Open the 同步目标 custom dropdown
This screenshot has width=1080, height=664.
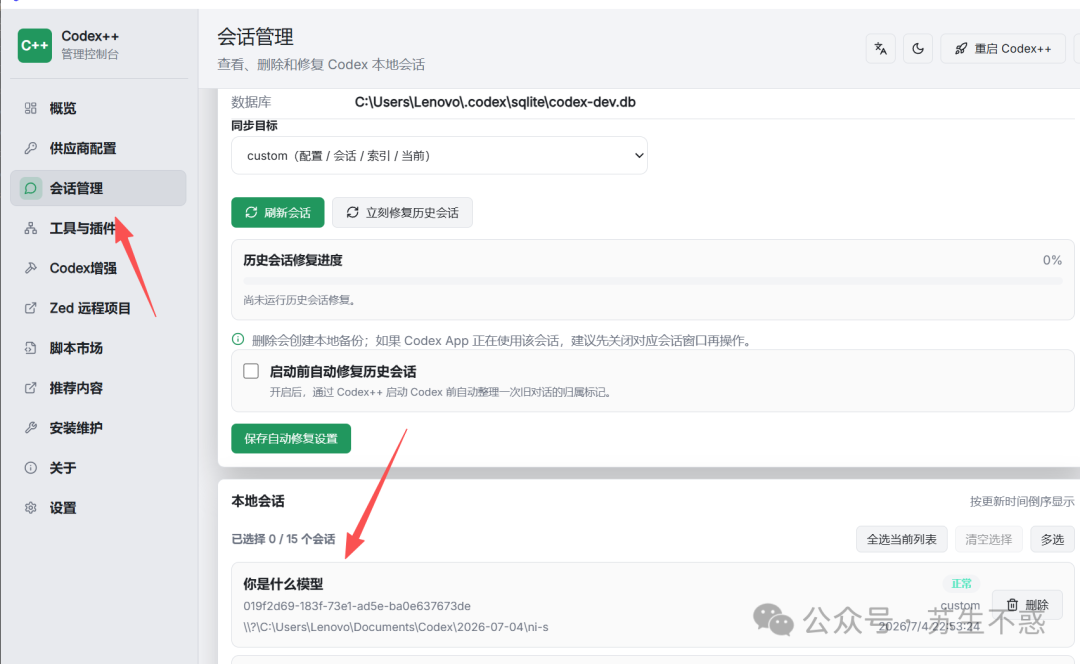(x=439, y=156)
